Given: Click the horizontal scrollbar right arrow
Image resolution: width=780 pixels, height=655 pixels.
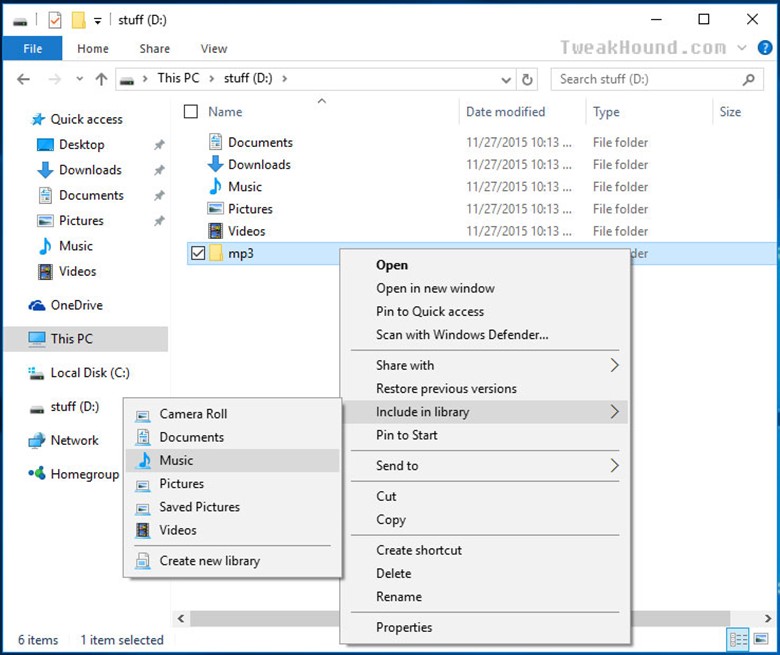Looking at the screenshot, I should click(x=768, y=618).
